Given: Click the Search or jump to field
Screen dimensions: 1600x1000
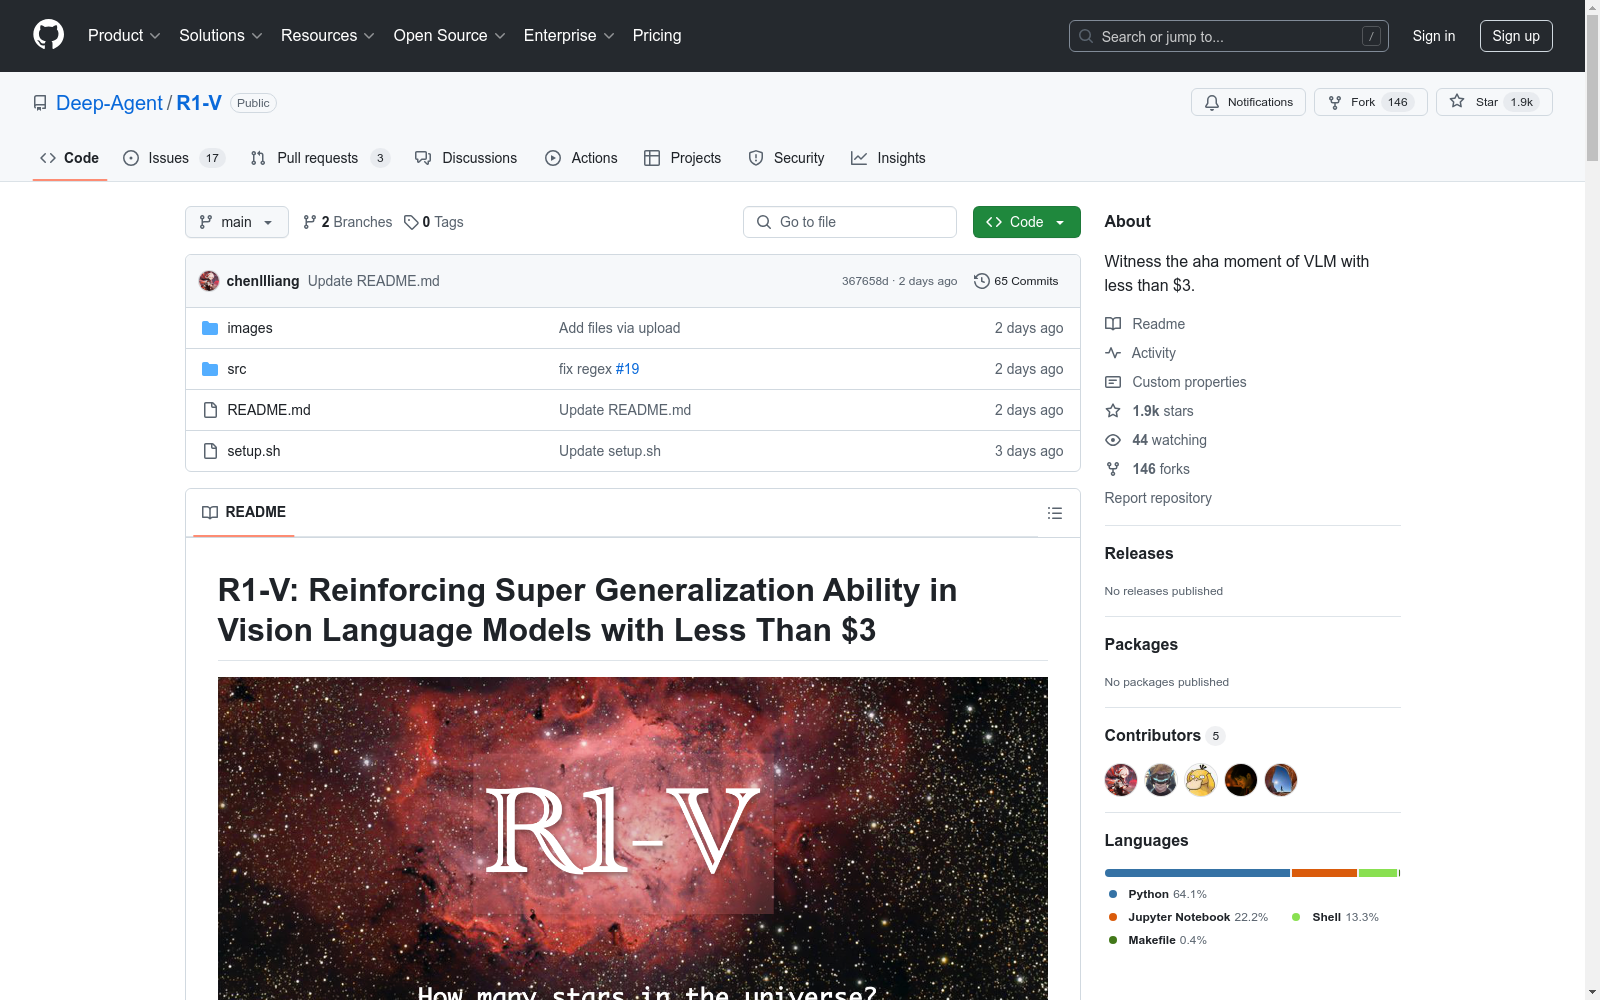Looking at the screenshot, I should [x=1229, y=36].
